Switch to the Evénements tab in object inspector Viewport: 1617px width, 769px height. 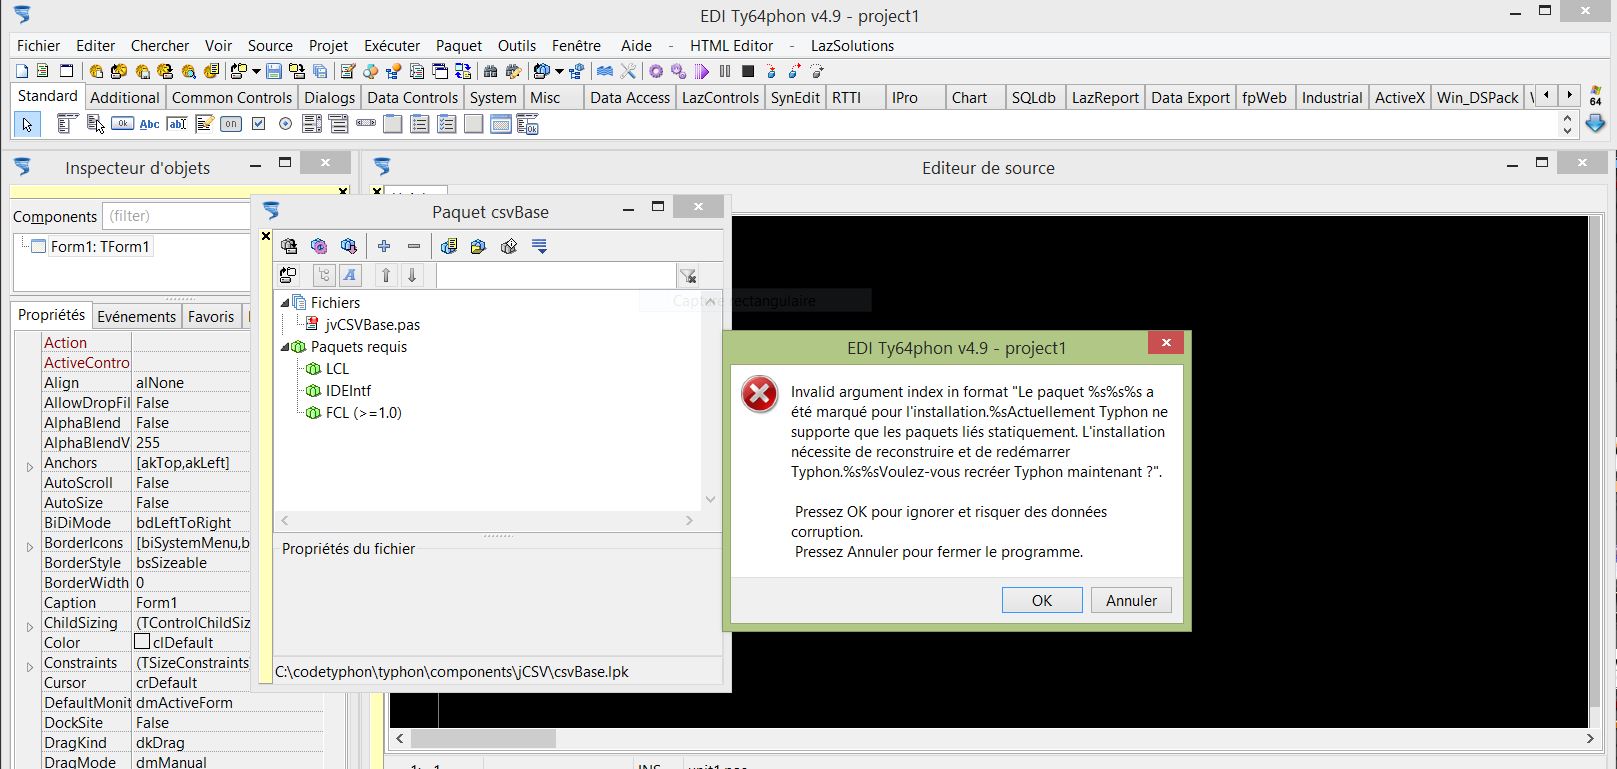[x=136, y=316]
